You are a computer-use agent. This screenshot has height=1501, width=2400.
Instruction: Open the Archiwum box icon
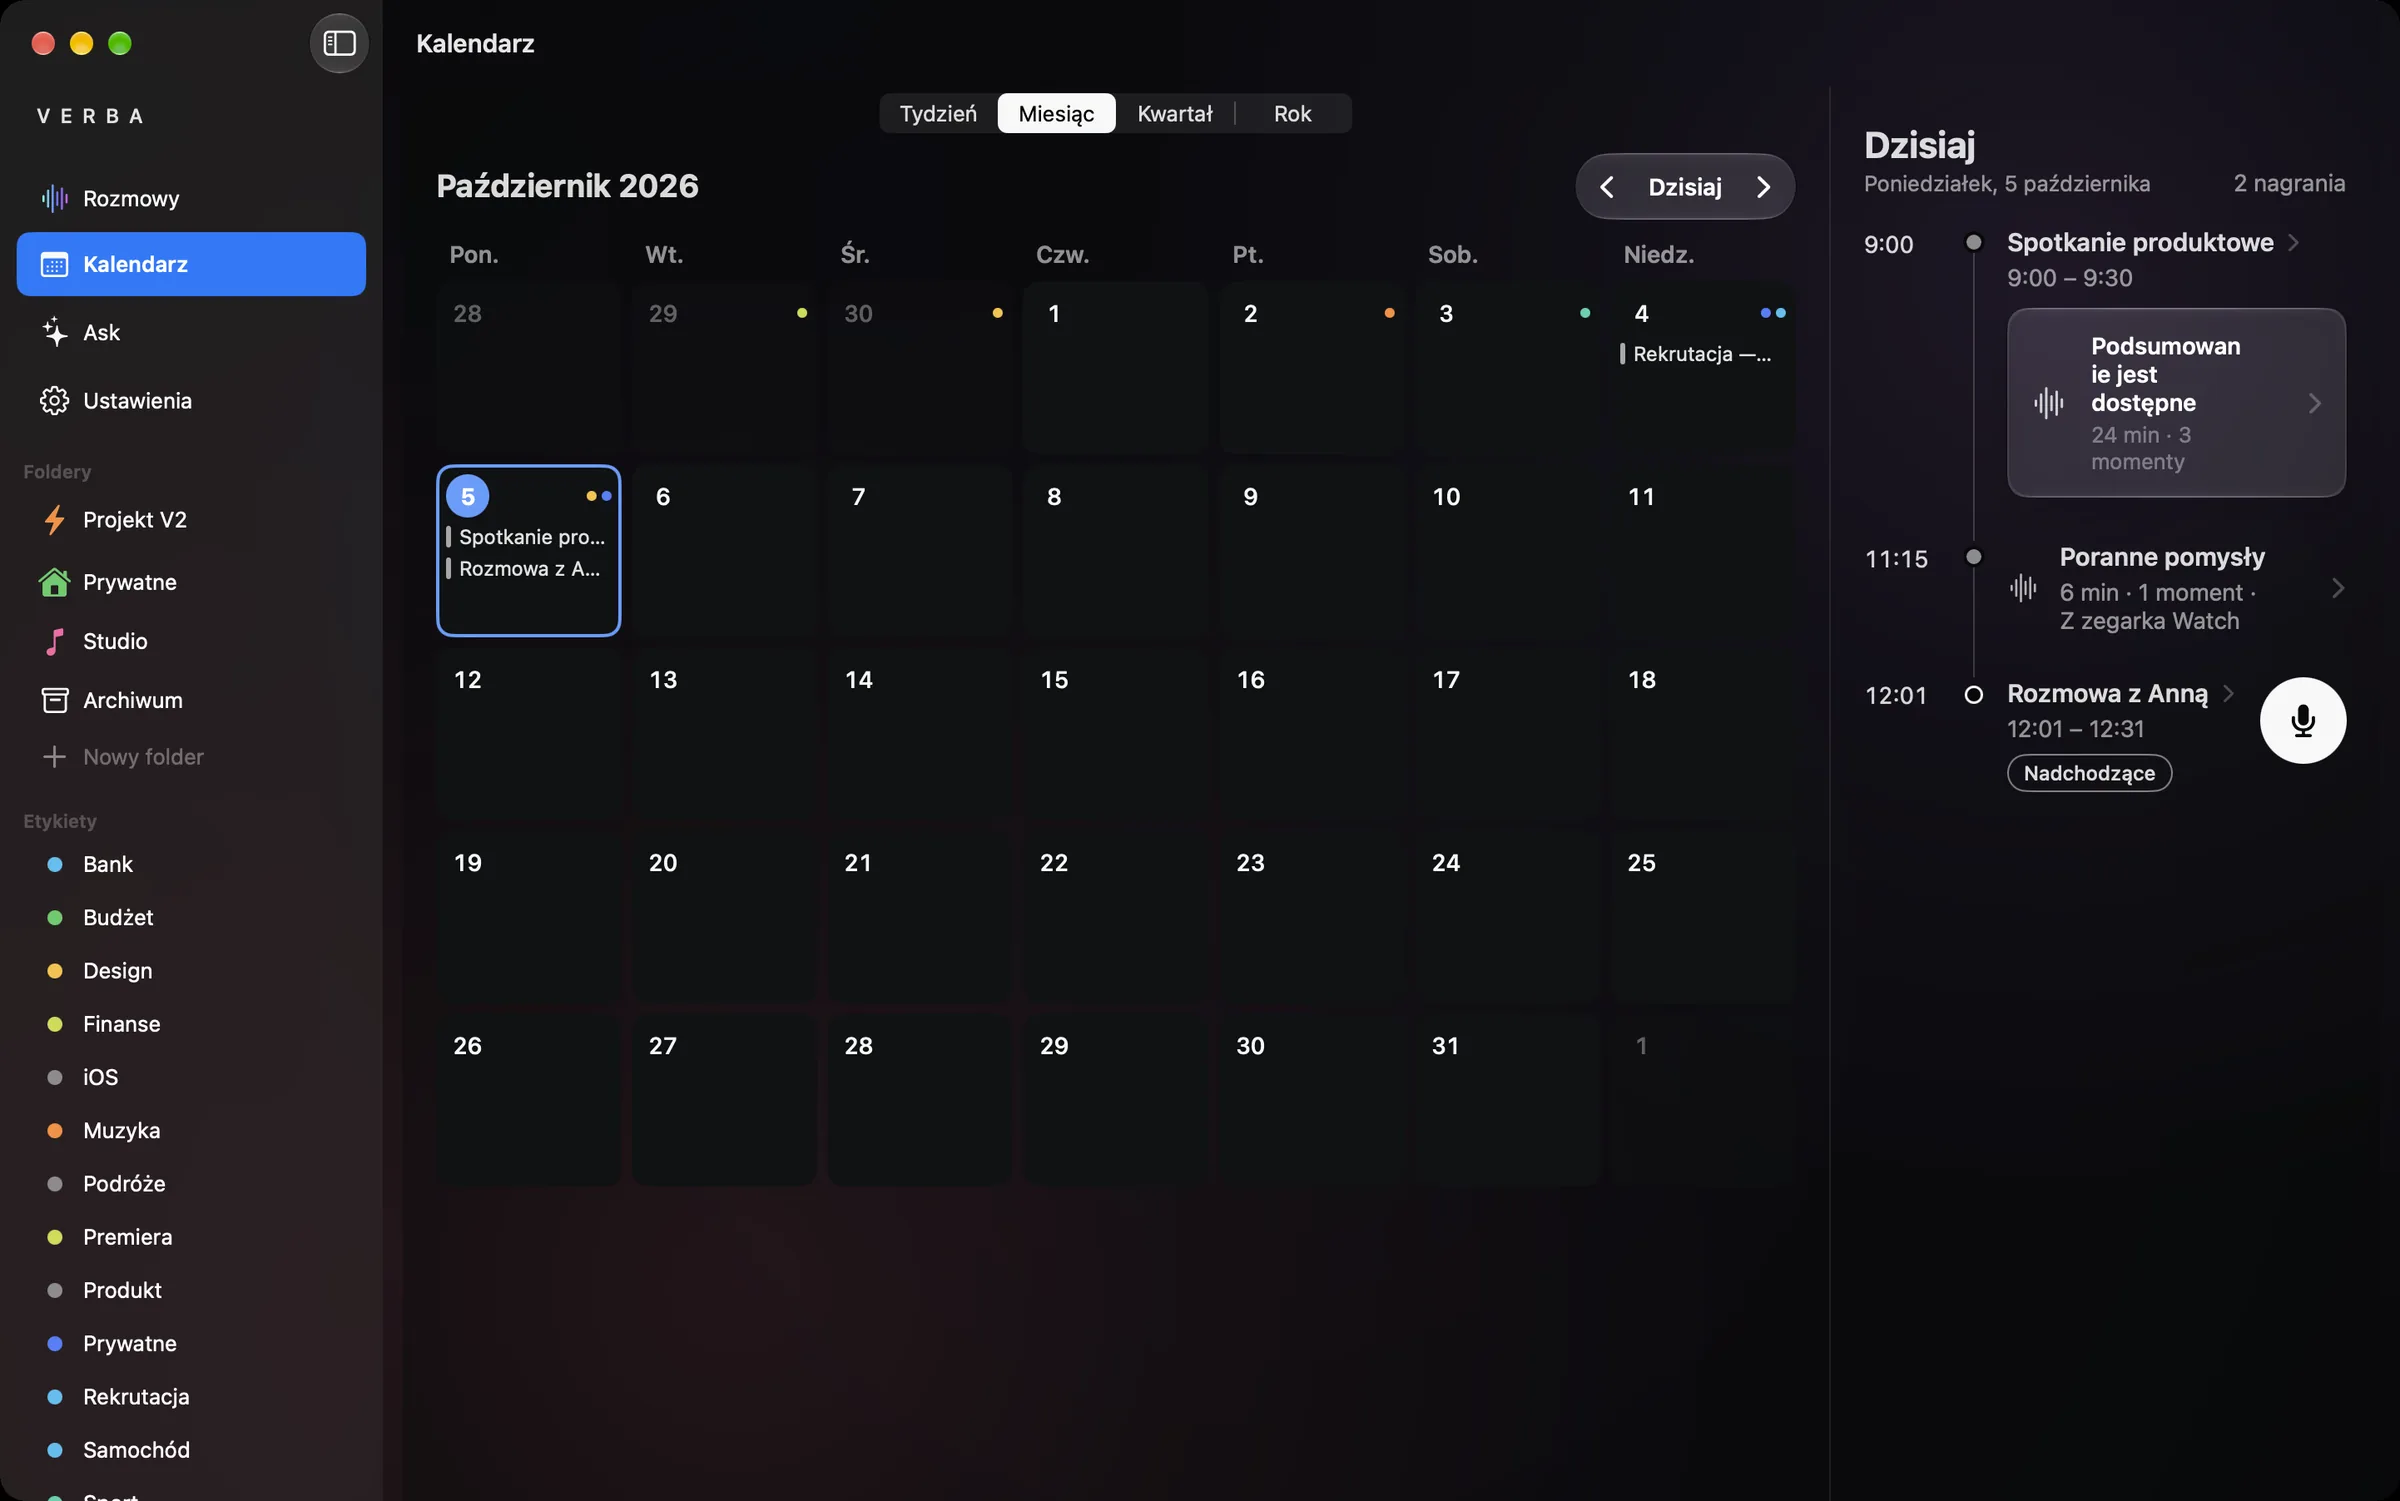tap(54, 700)
